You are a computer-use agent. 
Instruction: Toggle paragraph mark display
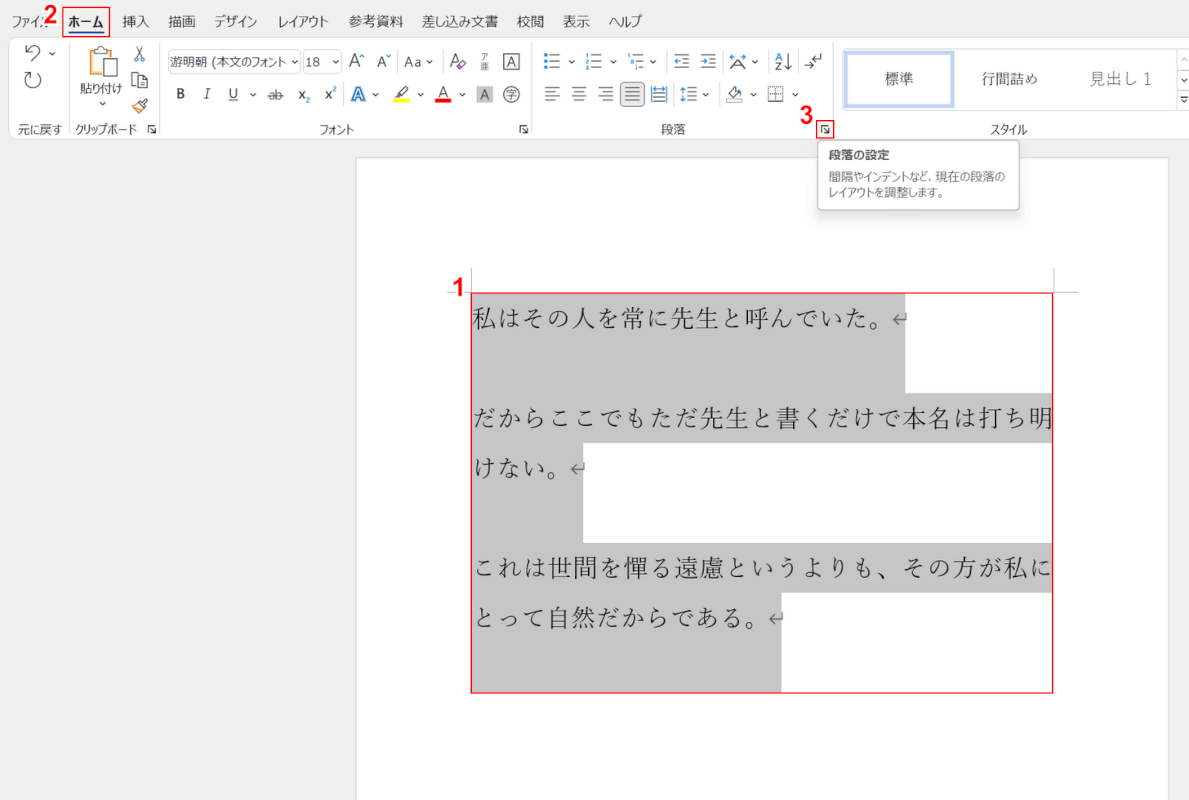point(810,61)
